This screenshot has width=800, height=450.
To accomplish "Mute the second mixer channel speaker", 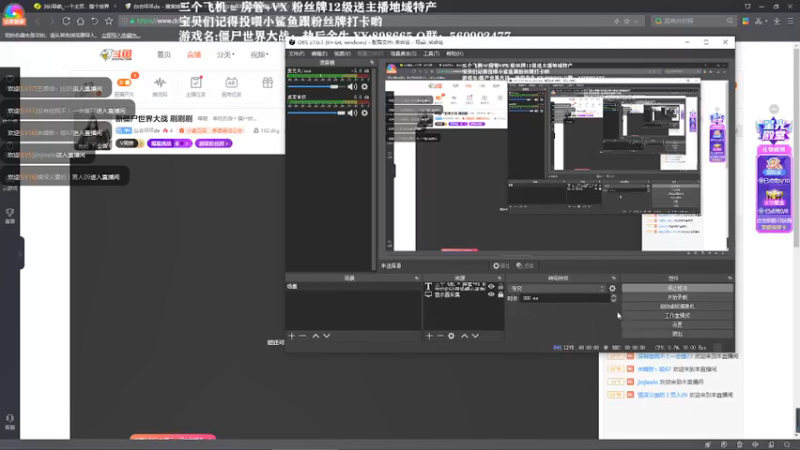I will coord(352,113).
